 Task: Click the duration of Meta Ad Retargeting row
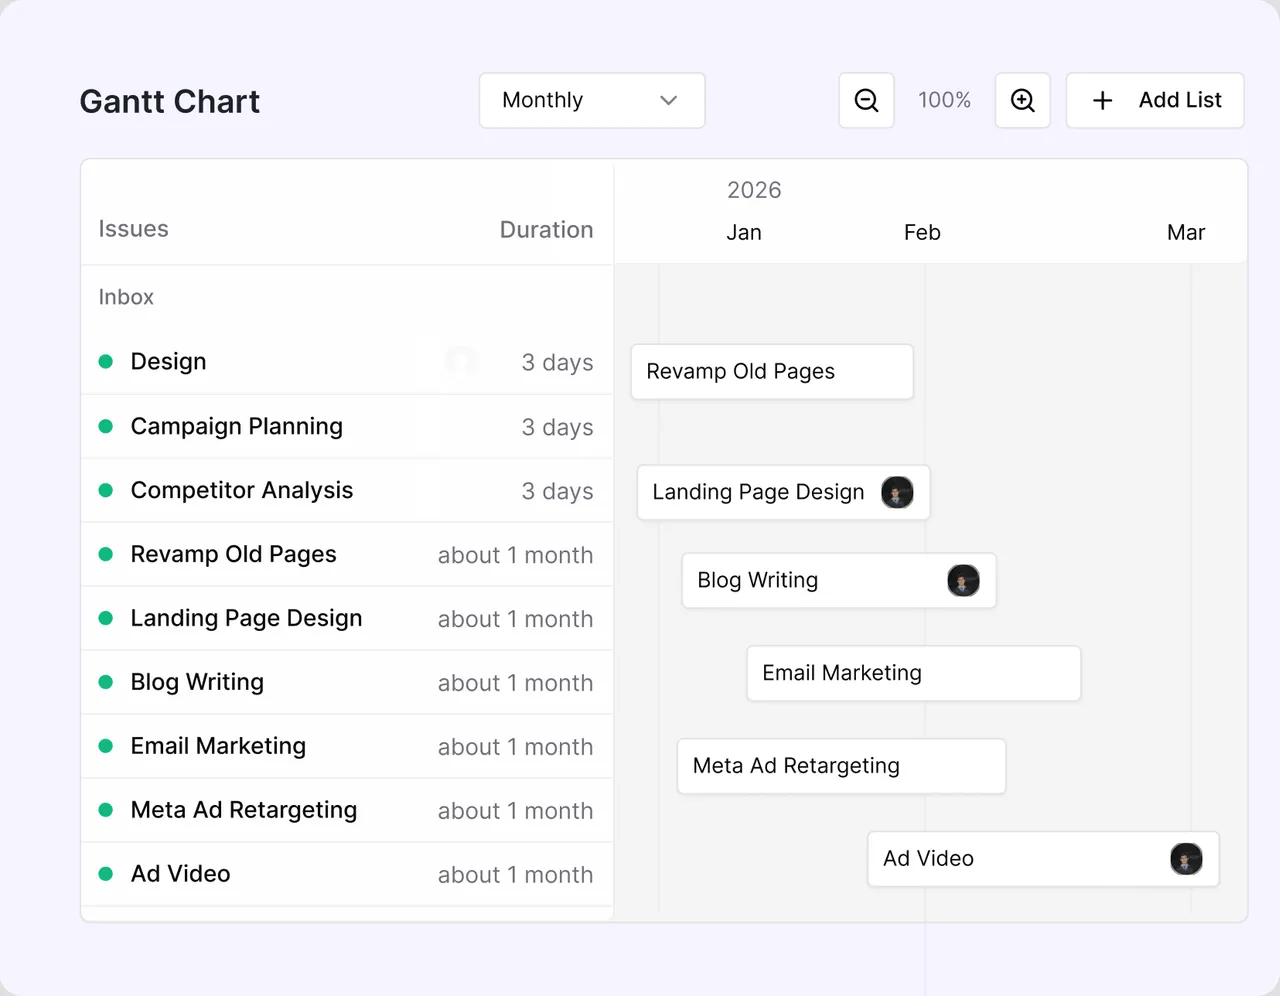tap(515, 811)
